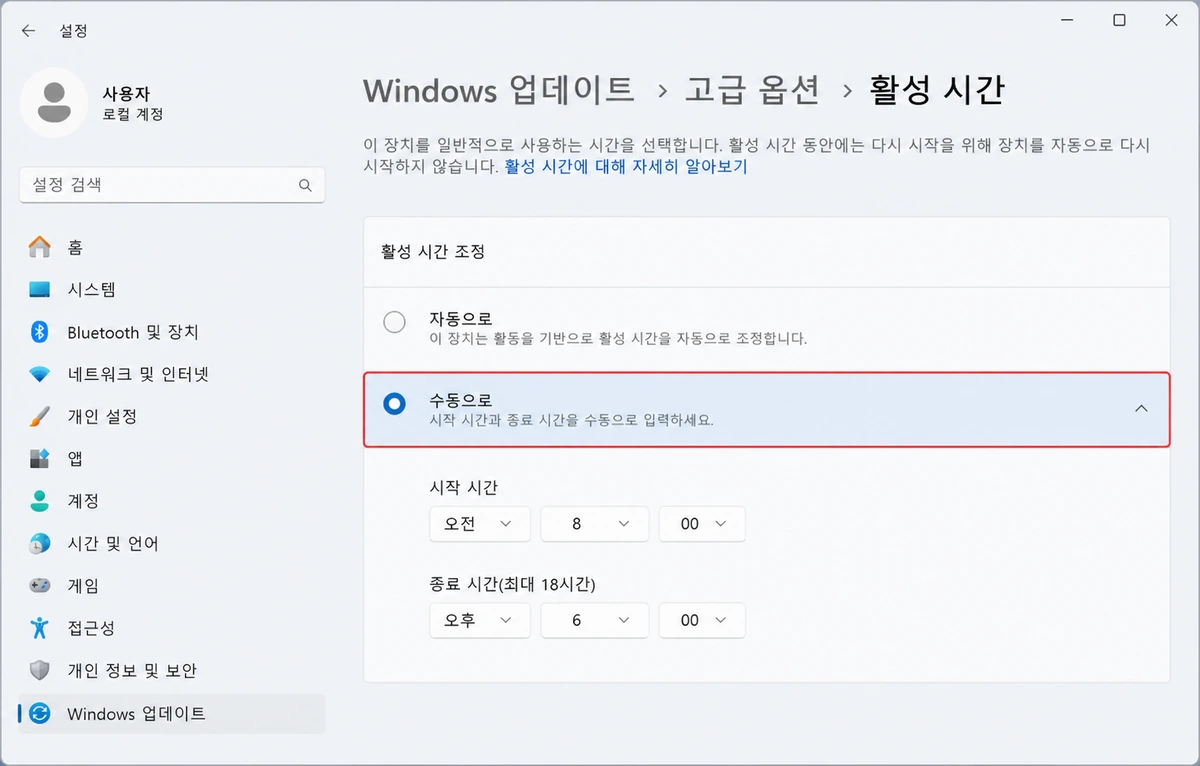
Task: Click the 접근성 accessibility figure icon
Action: tap(39, 628)
